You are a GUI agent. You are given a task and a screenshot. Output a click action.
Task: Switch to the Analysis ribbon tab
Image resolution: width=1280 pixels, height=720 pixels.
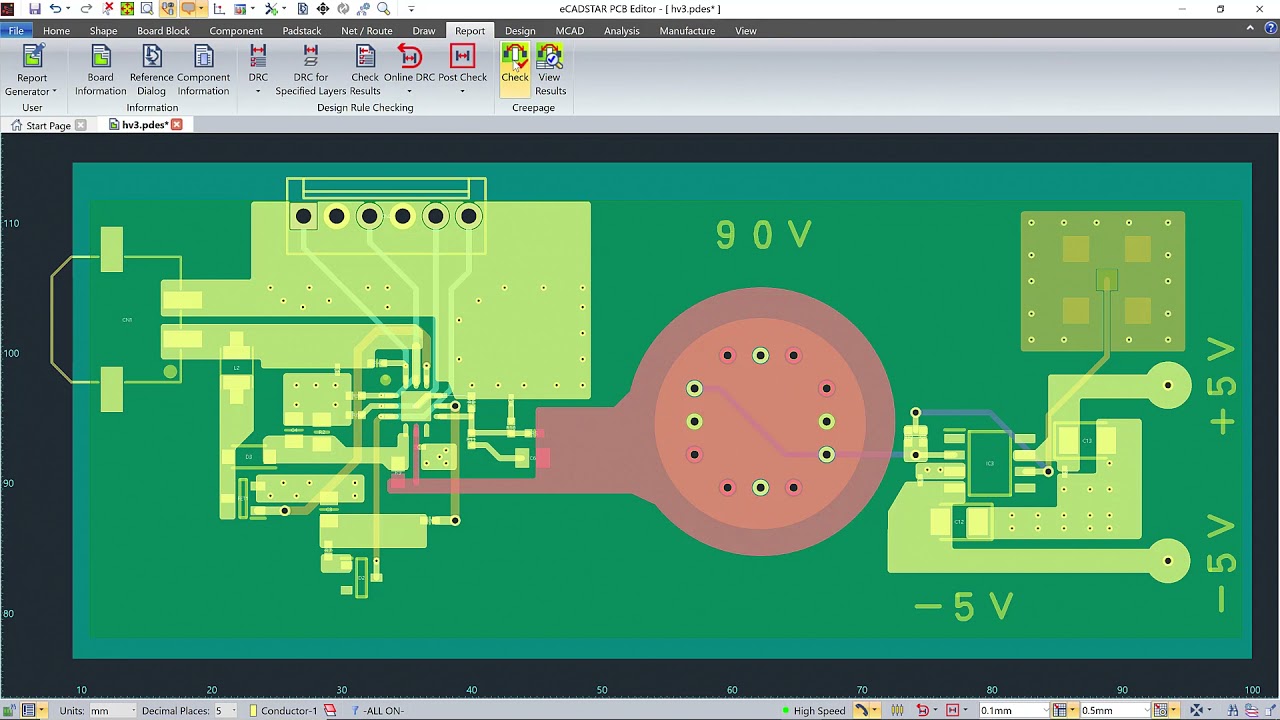click(621, 31)
